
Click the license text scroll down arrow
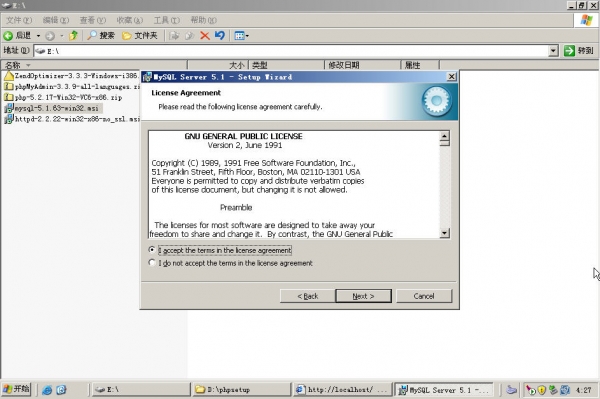tap(444, 233)
